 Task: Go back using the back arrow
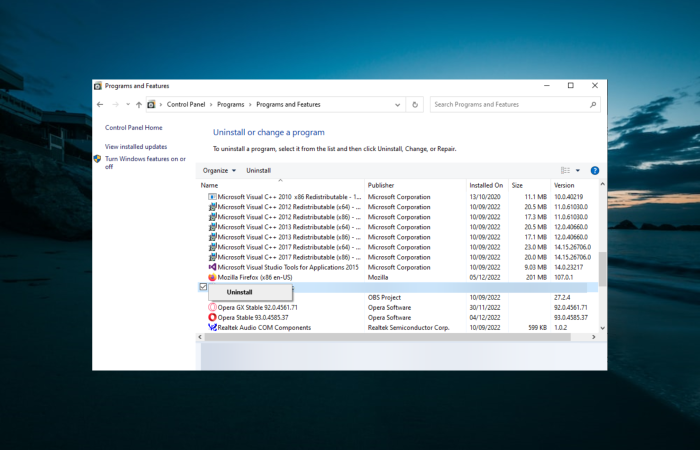click(x=100, y=104)
